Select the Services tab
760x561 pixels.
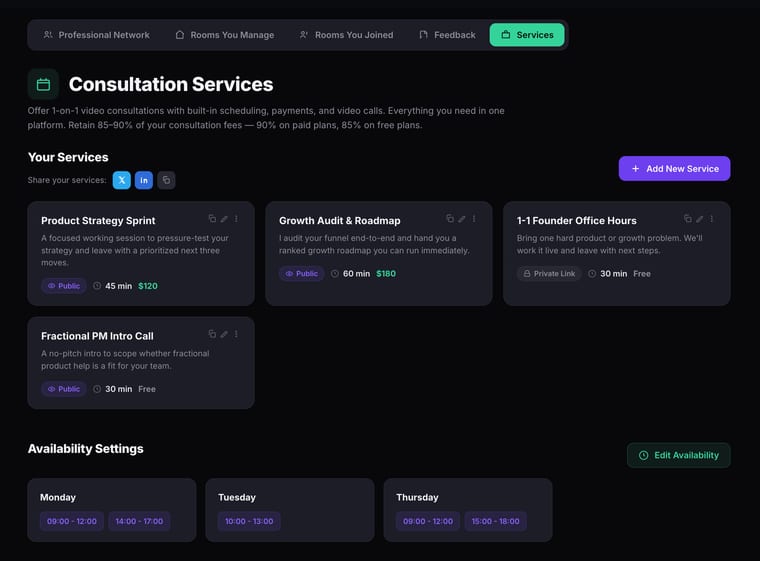pyautogui.click(x=527, y=35)
